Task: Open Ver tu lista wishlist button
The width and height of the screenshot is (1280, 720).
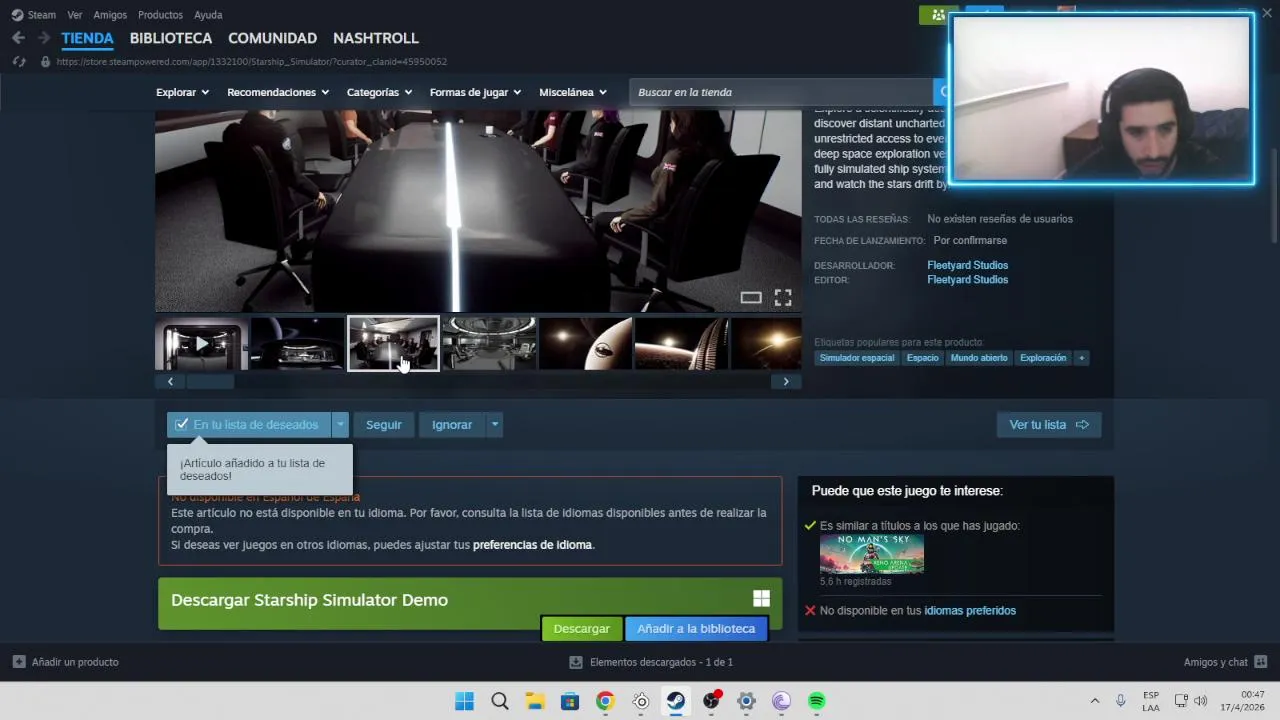Action: (x=1049, y=425)
